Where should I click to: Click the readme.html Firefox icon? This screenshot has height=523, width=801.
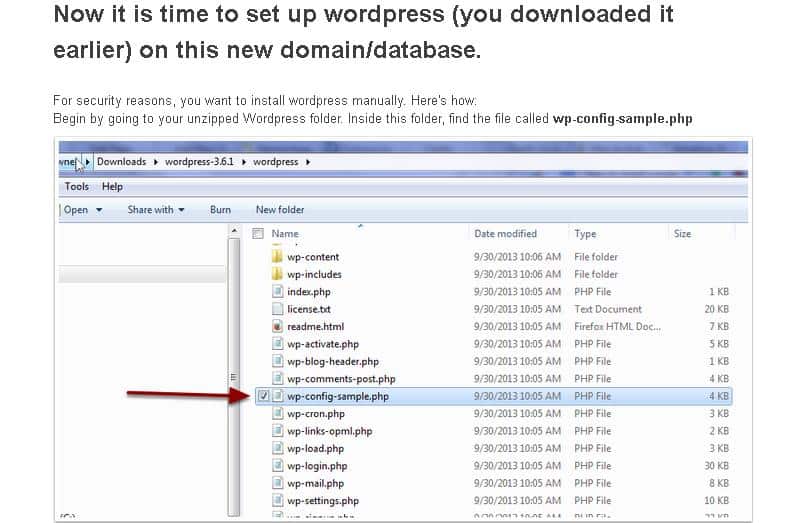277,326
